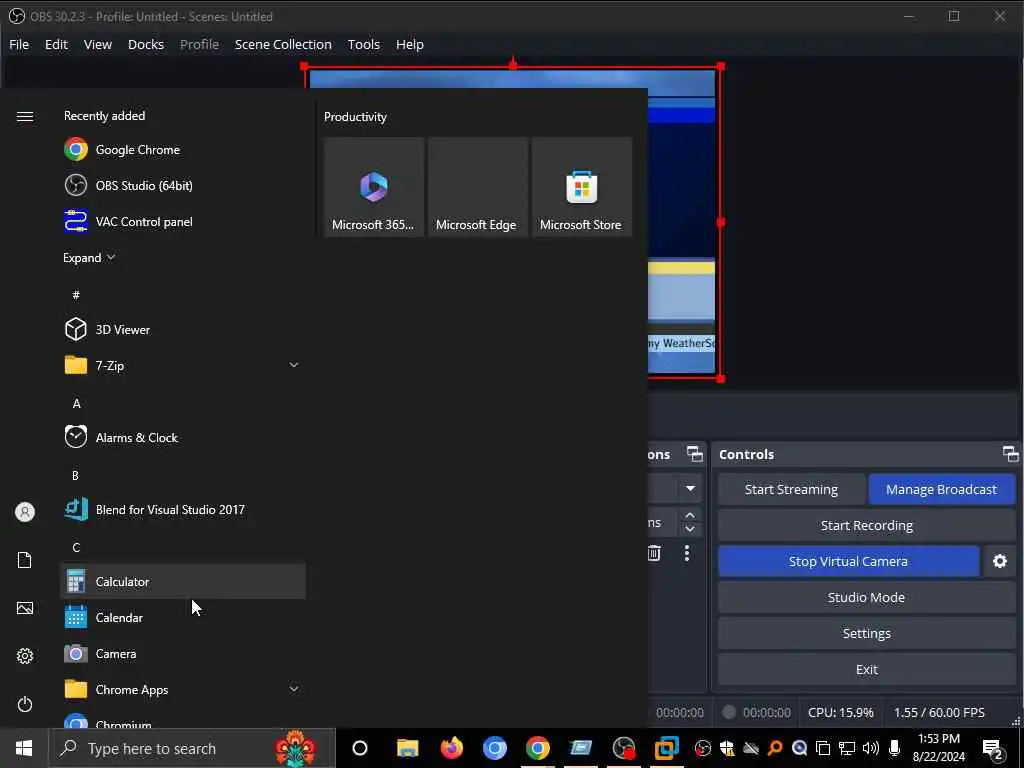Open Settings gear in Start sidebar
Image resolution: width=1024 pixels, height=768 pixels.
(25, 656)
